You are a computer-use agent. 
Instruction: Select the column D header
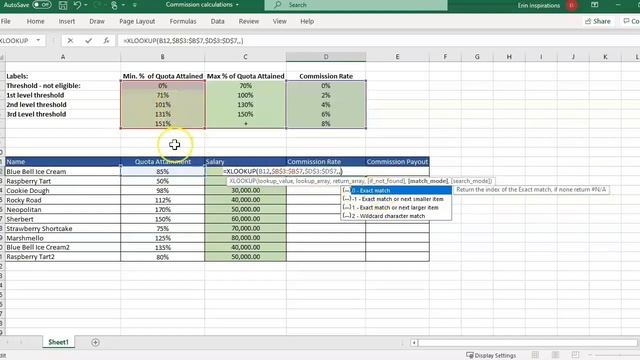coord(326,57)
